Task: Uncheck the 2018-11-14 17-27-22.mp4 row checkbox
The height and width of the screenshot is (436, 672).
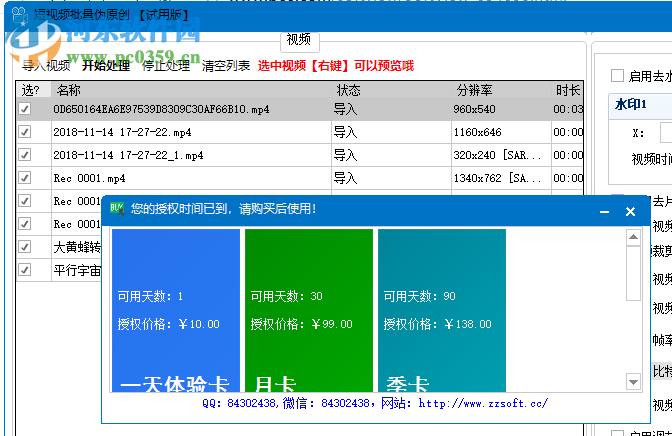Action: click(x=25, y=132)
